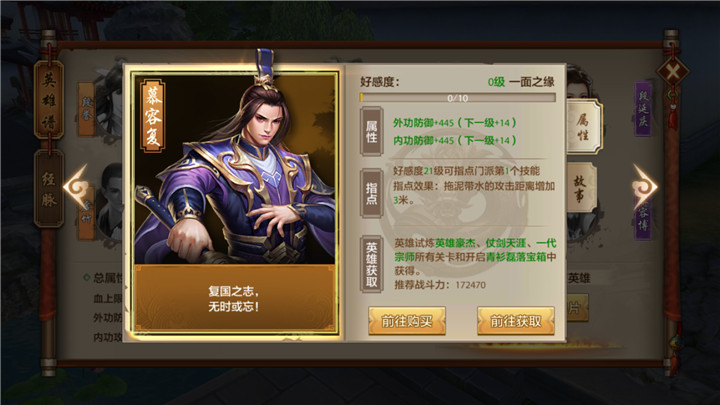Click the 慕容复 hero portrait
The image size is (720, 405).
235,169
